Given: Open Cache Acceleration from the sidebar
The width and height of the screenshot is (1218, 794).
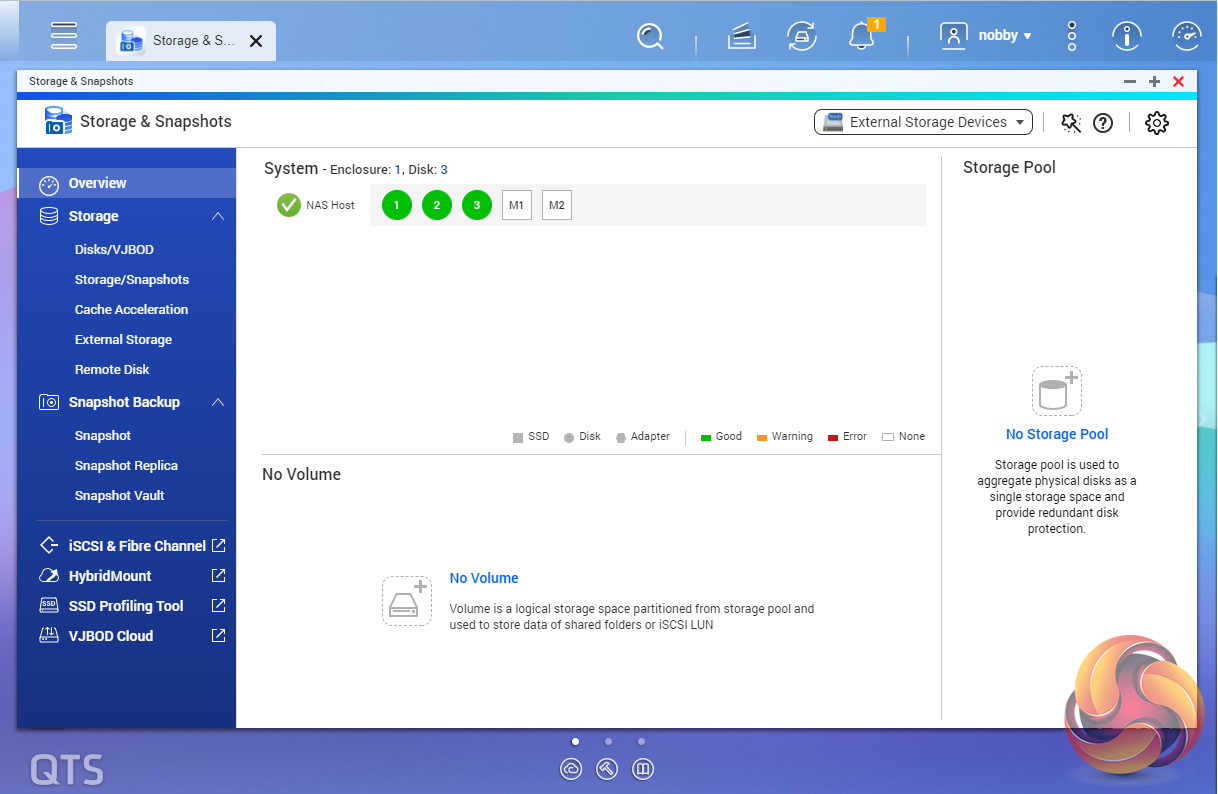Looking at the screenshot, I should [x=131, y=310].
